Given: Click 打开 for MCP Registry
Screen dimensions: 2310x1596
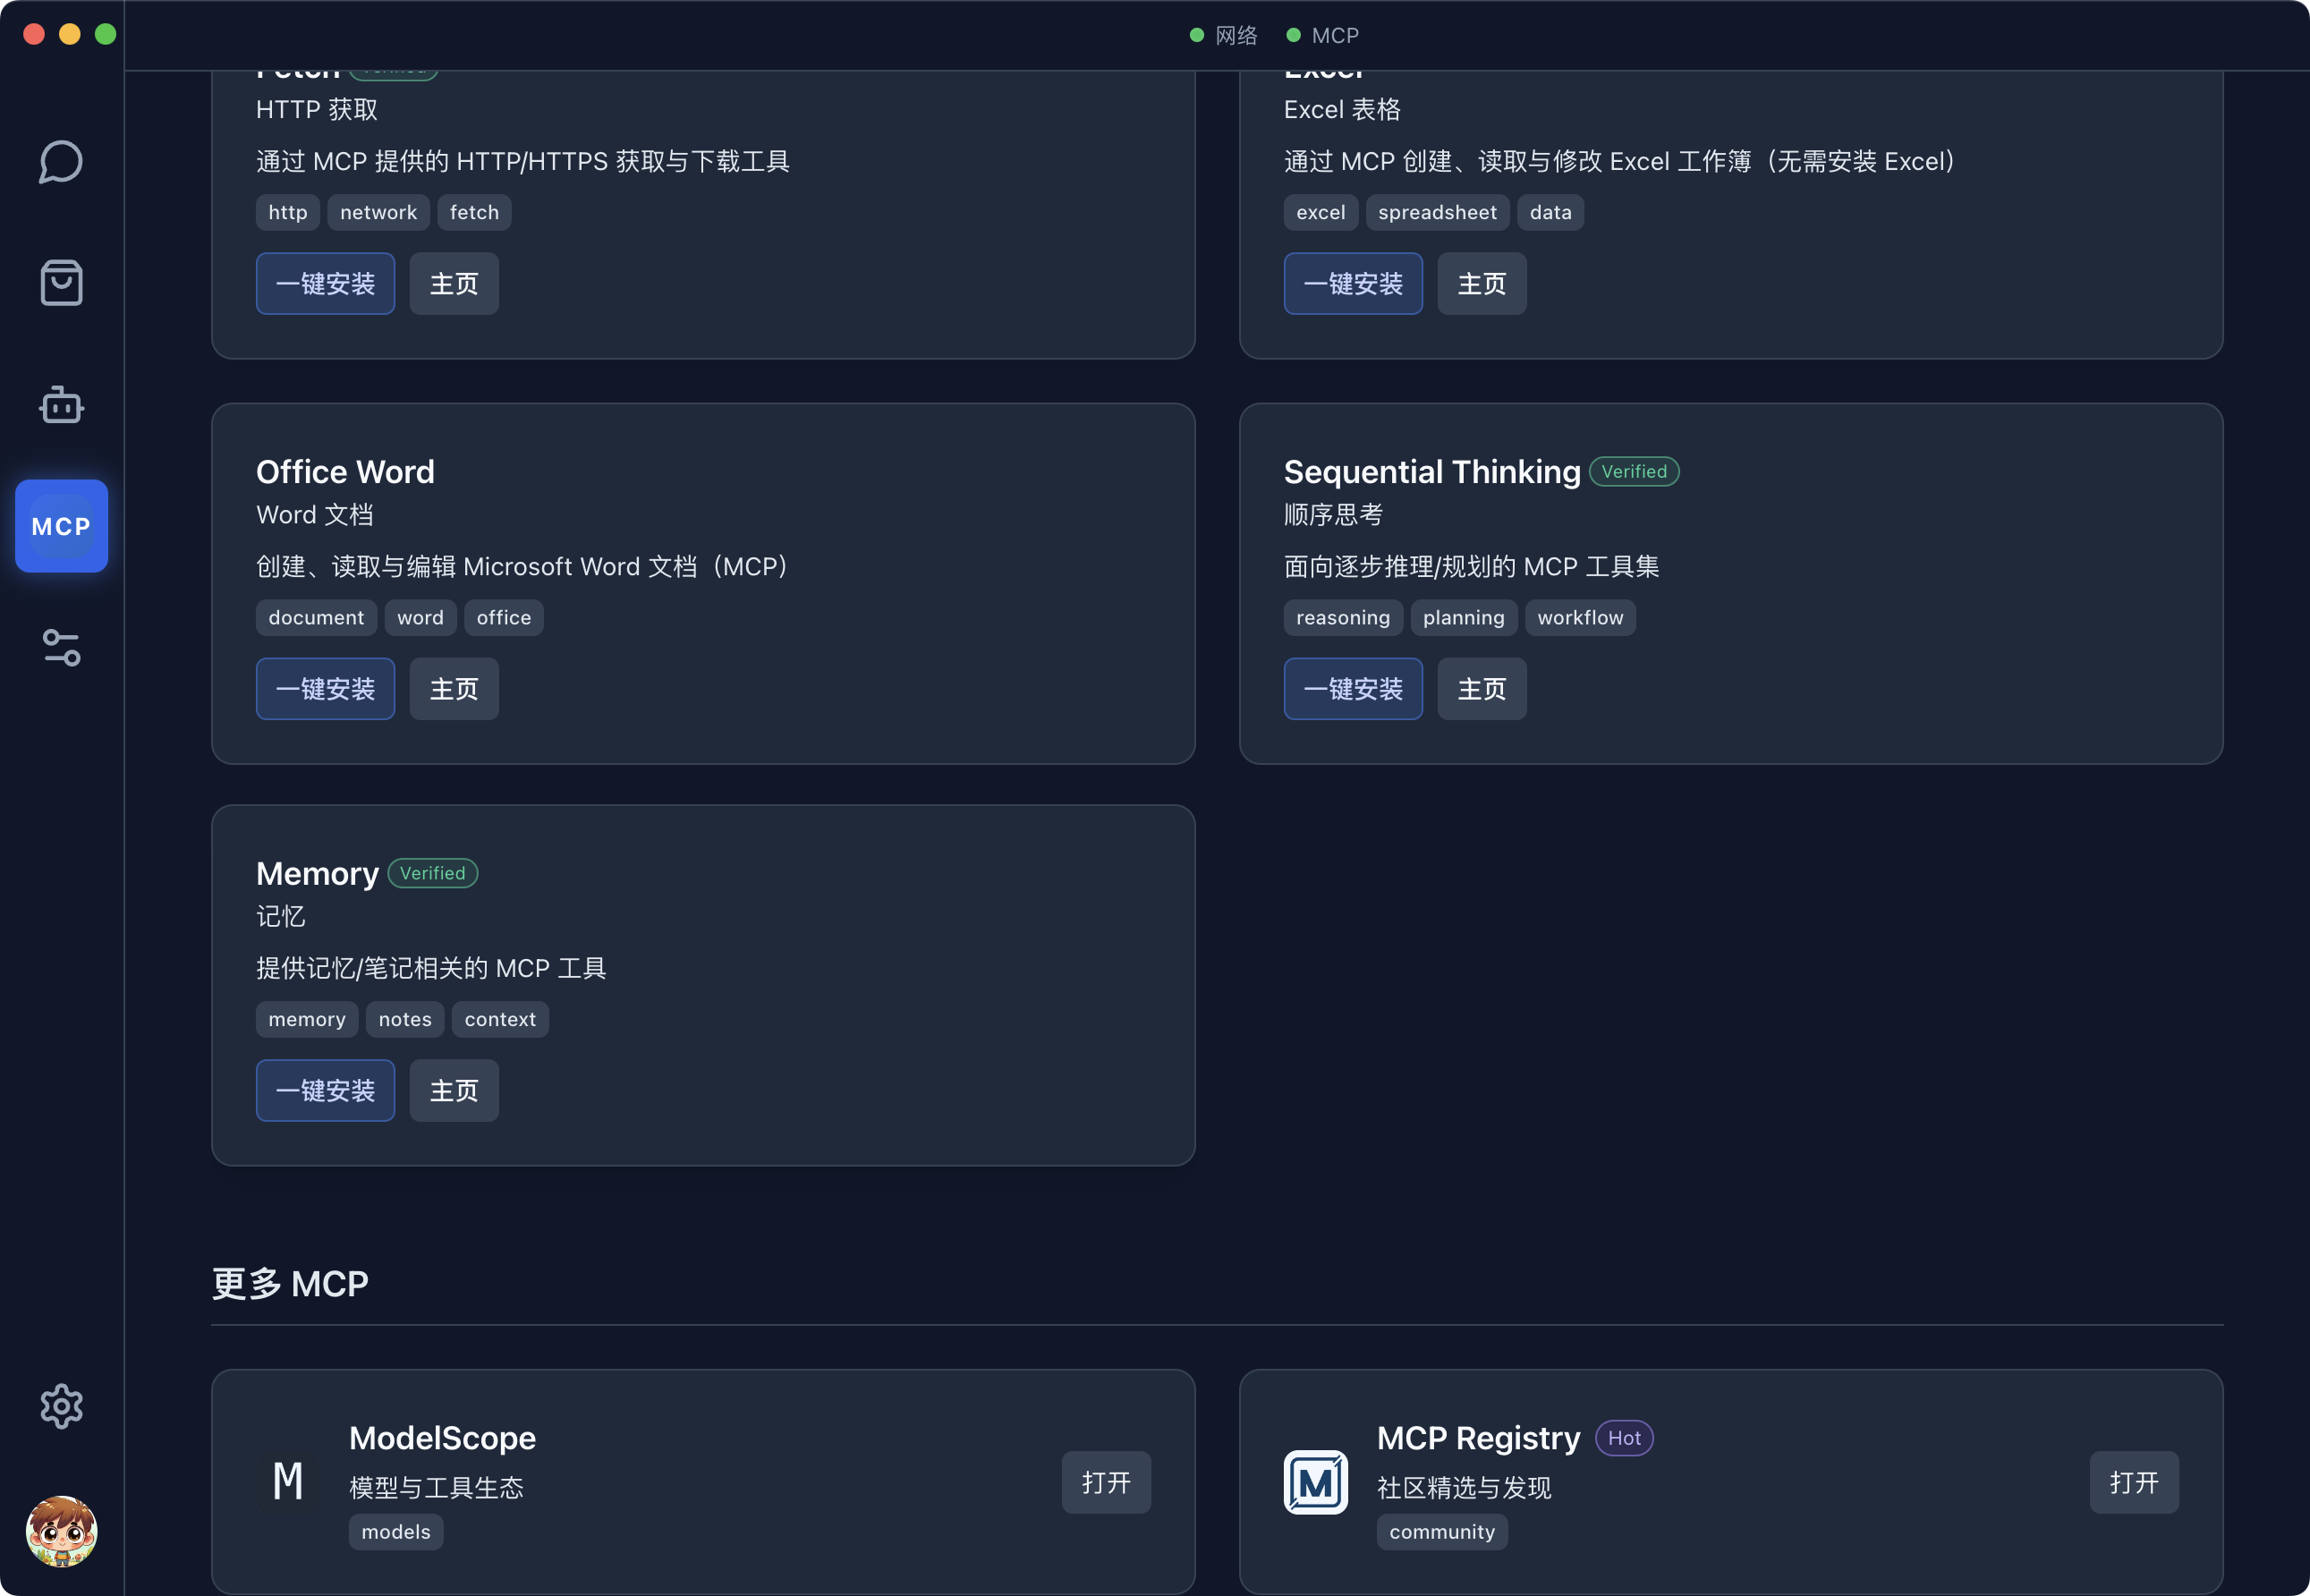Looking at the screenshot, I should [x=2133, y=1482].
